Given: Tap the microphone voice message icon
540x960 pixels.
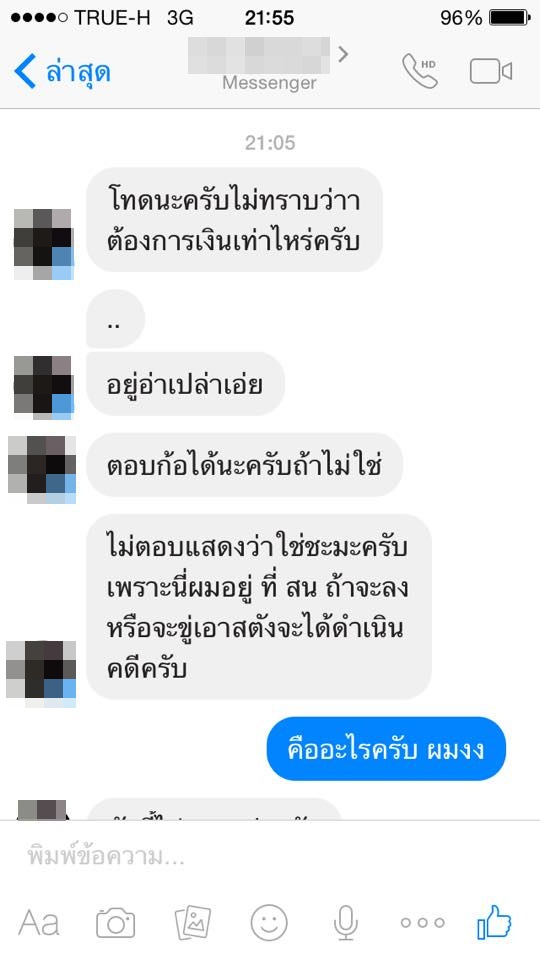Looking at the screenshot, I should pyautogui.click(x=346, y=922).
